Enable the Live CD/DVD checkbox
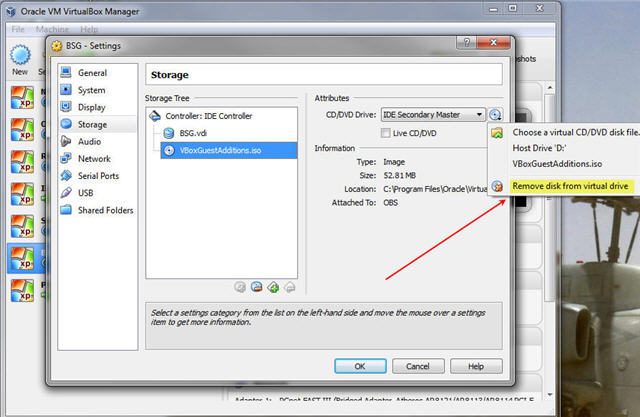 point(385,133)
